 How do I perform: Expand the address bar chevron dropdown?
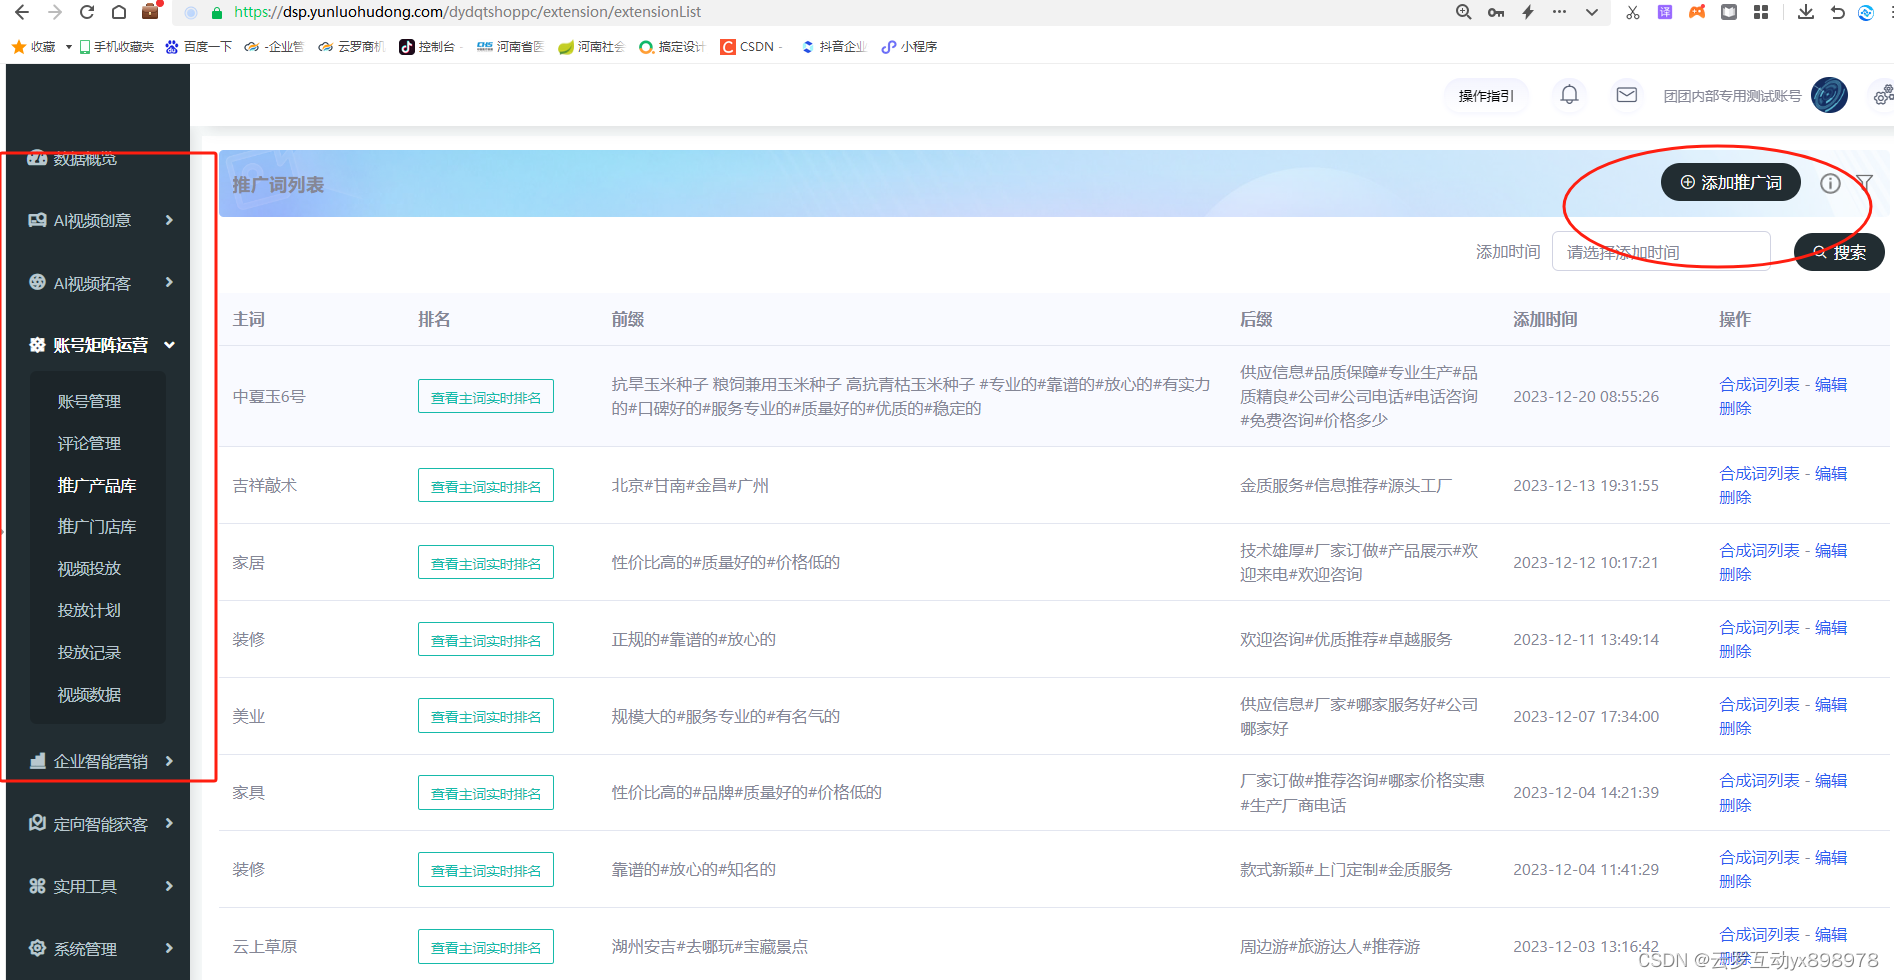1592,12
